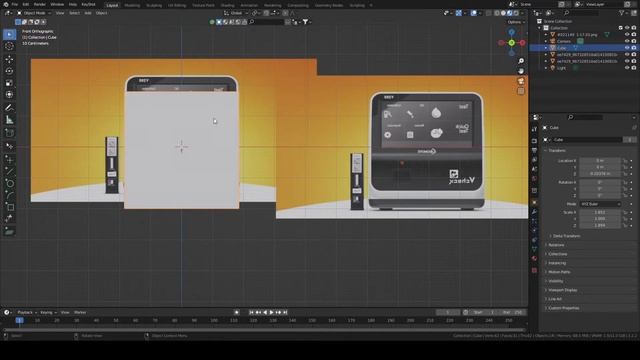640x360 pixels.
Task: Open the Modifiers properties wrench icon
Action: tap(534, 212)
